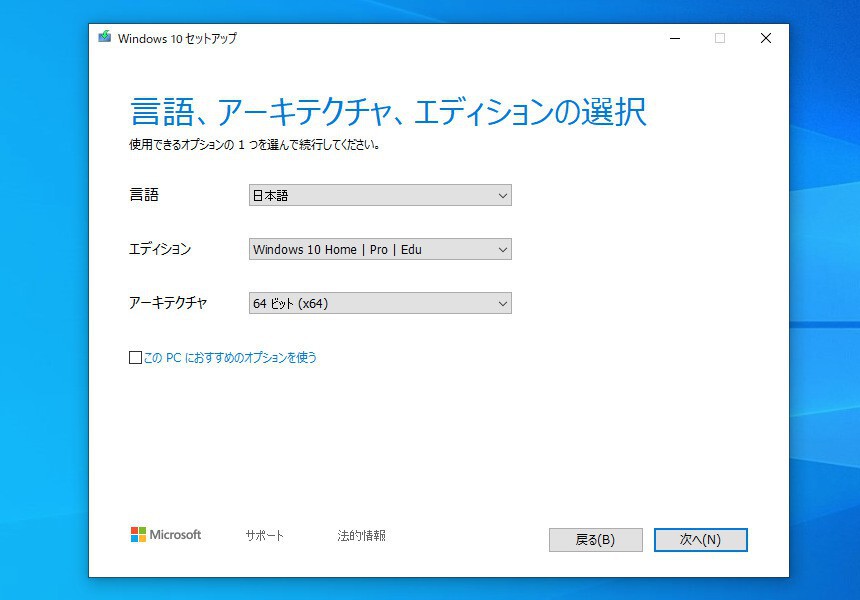Minimize the Windows 10 セットアップ window

click(x=675, y=38)
